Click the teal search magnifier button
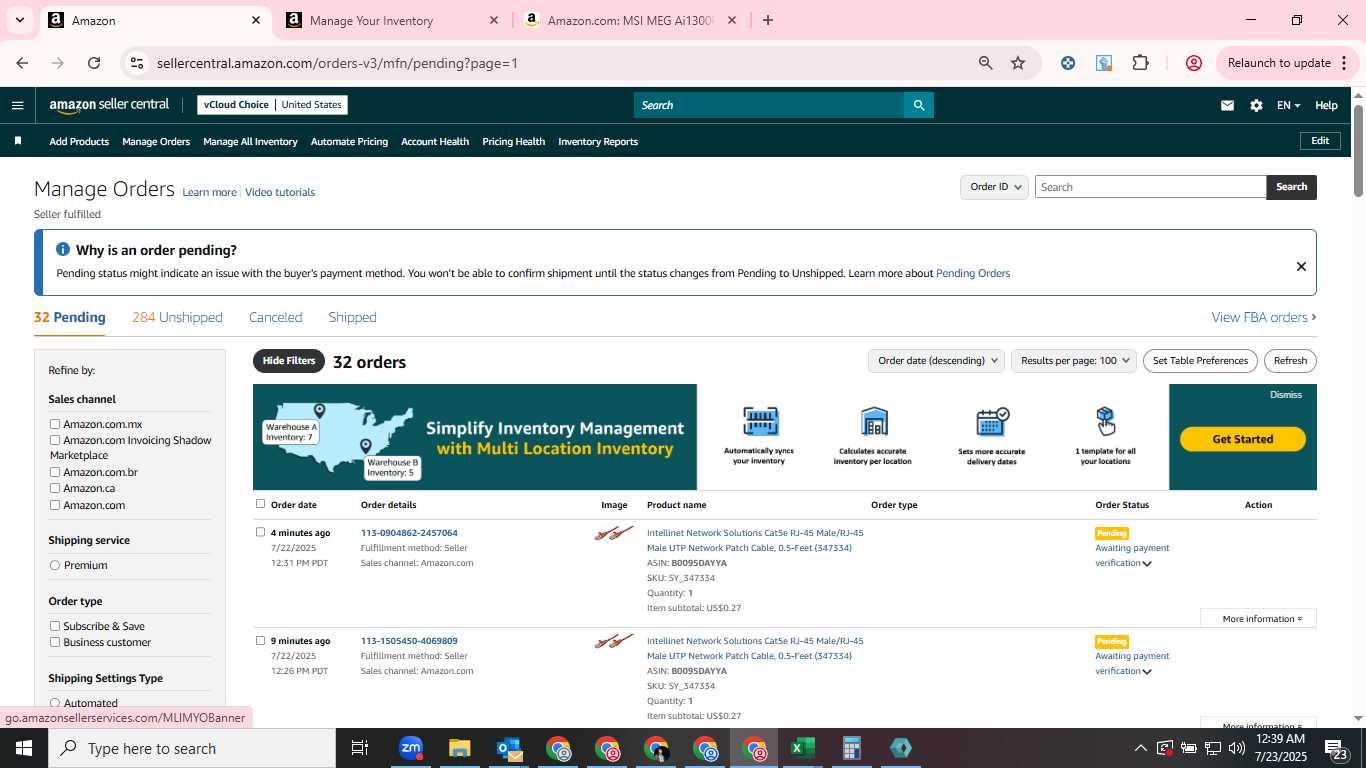The width and height of the screenshot is (1366, 768). click(918, 105)
